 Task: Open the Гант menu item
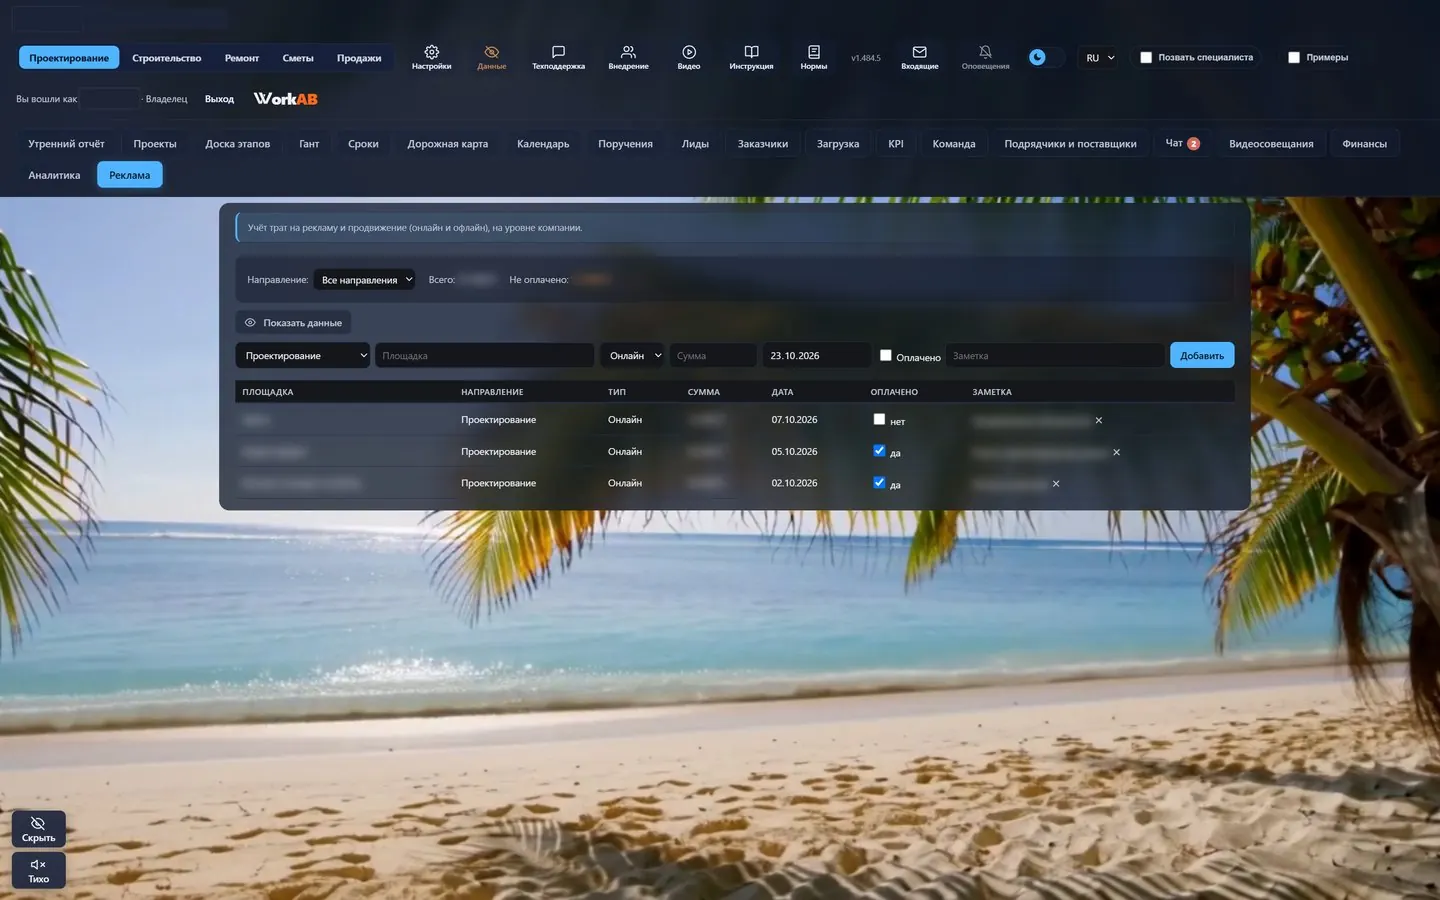[309, 144]
